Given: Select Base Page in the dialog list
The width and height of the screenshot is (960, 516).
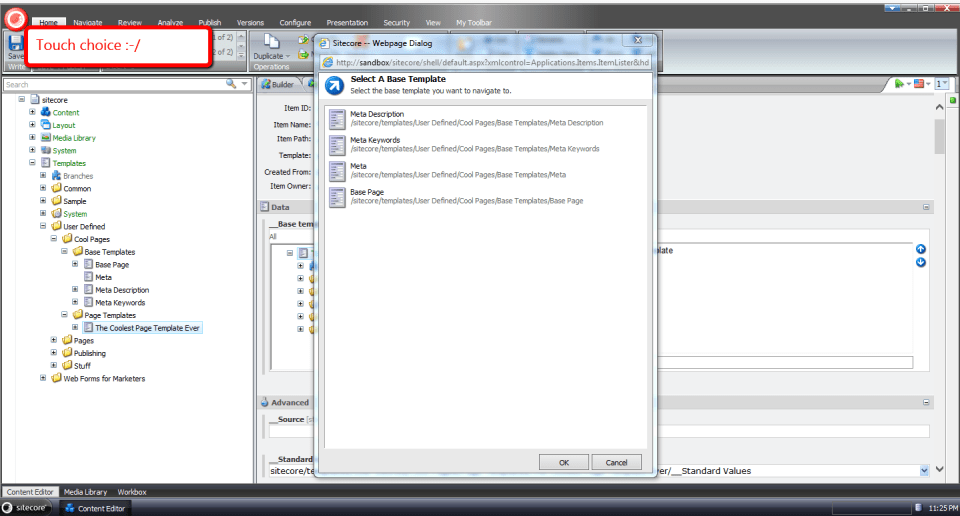Looking at the screenshot, I should (486, 197).
